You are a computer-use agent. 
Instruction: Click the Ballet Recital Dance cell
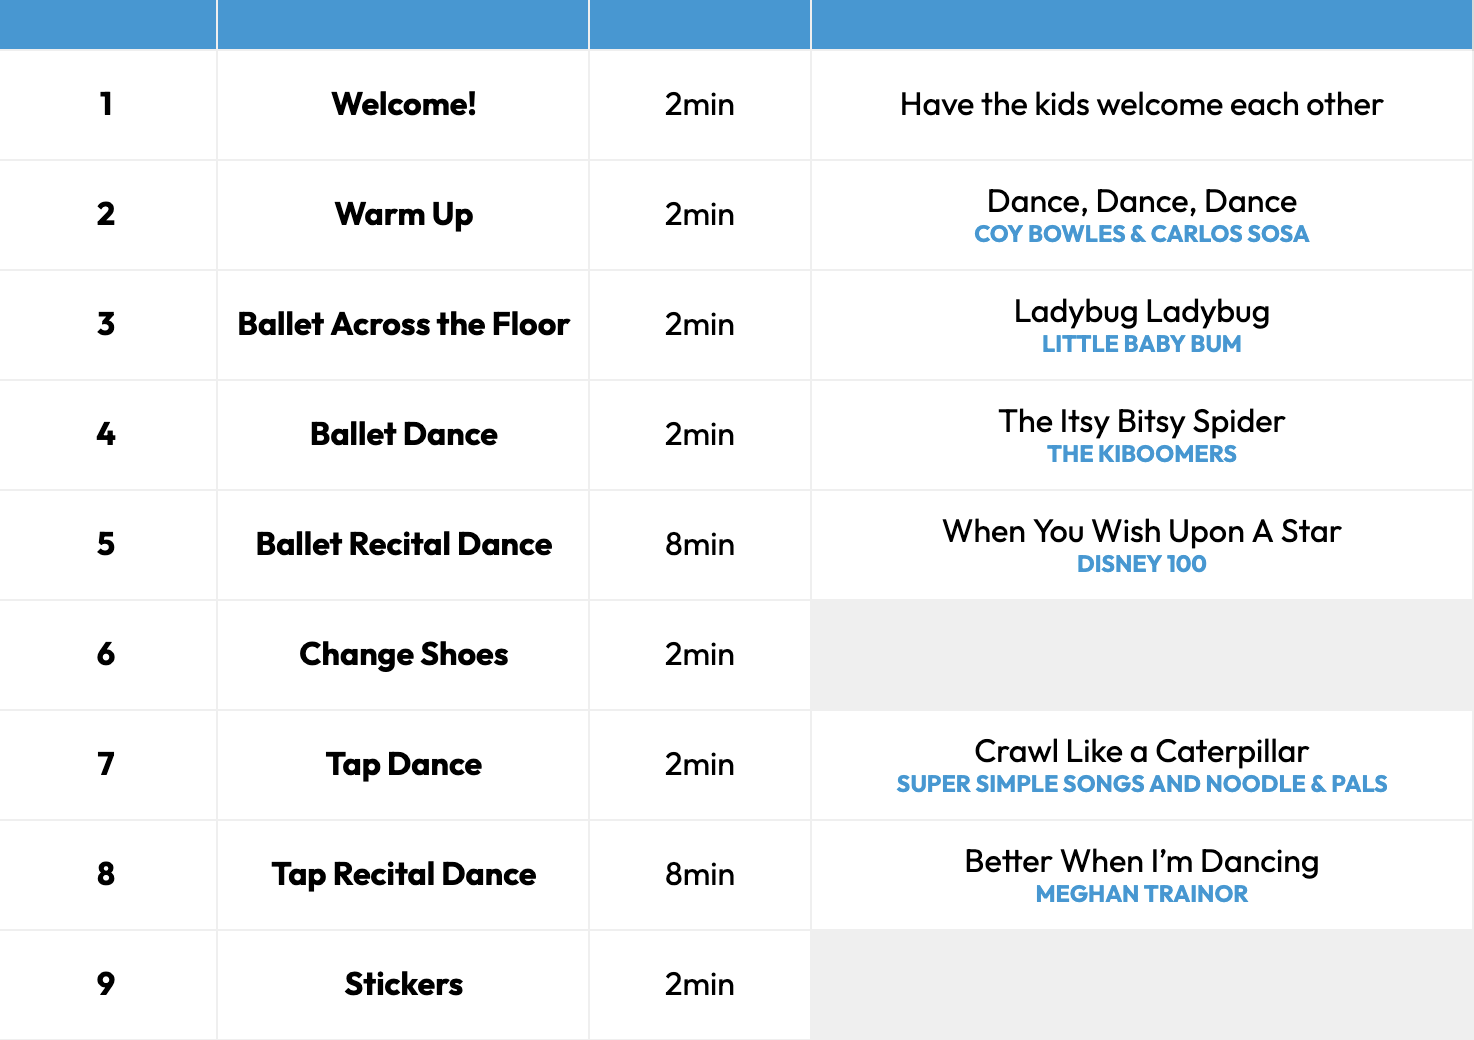(403, 545)
